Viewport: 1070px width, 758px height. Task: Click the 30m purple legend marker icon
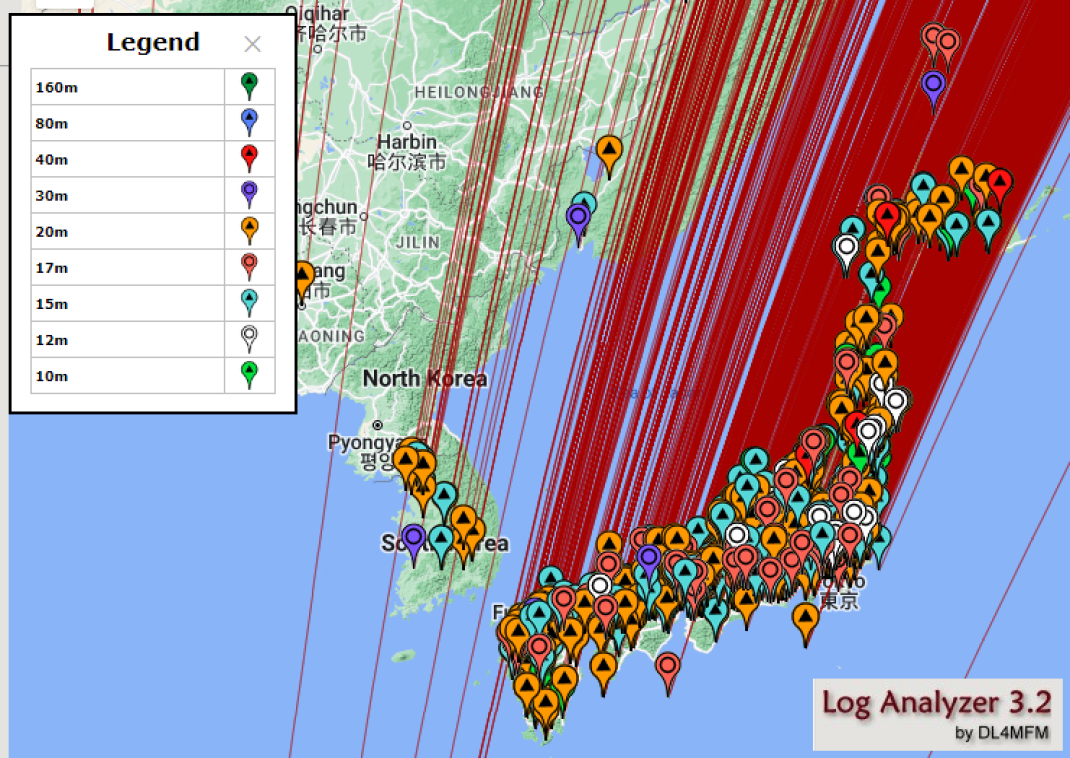coord(249,194)
